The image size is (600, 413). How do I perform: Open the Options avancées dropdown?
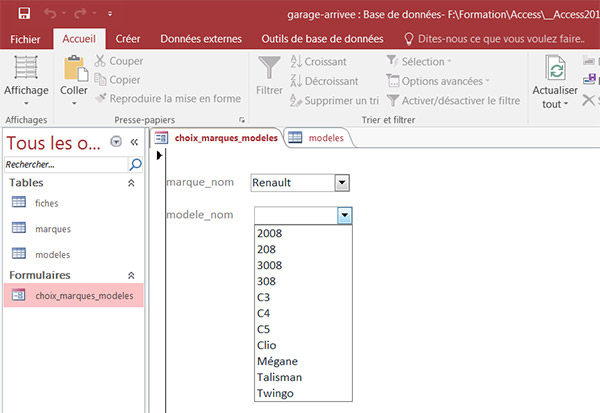(438, 81)
